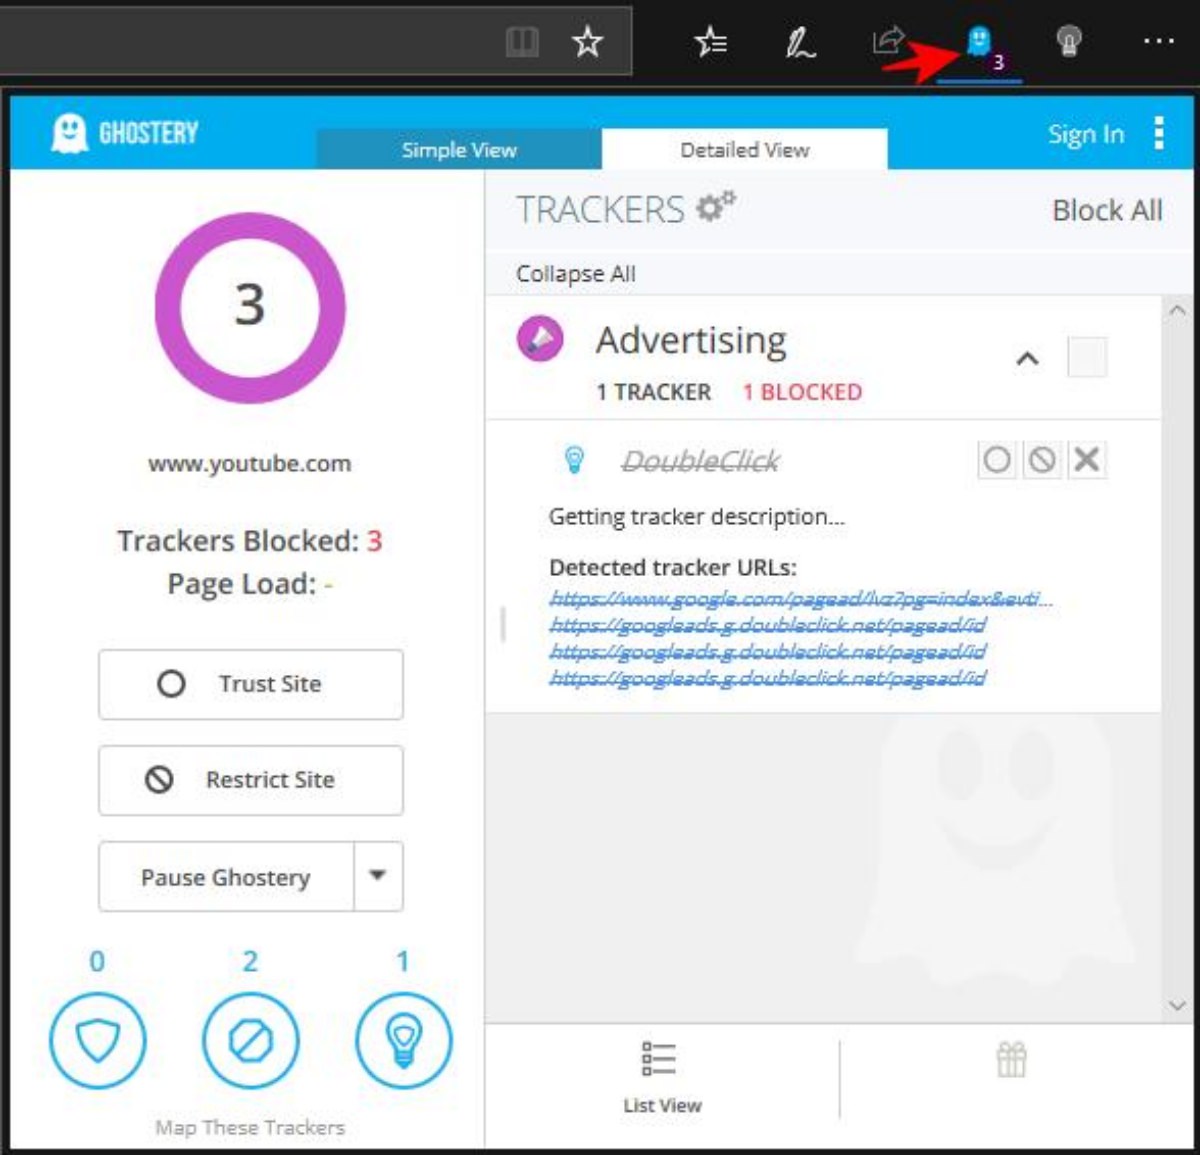Toggle Enhanced Ad Blocking circle icon
The image size is (1200, 1155).
point(250,1041)
